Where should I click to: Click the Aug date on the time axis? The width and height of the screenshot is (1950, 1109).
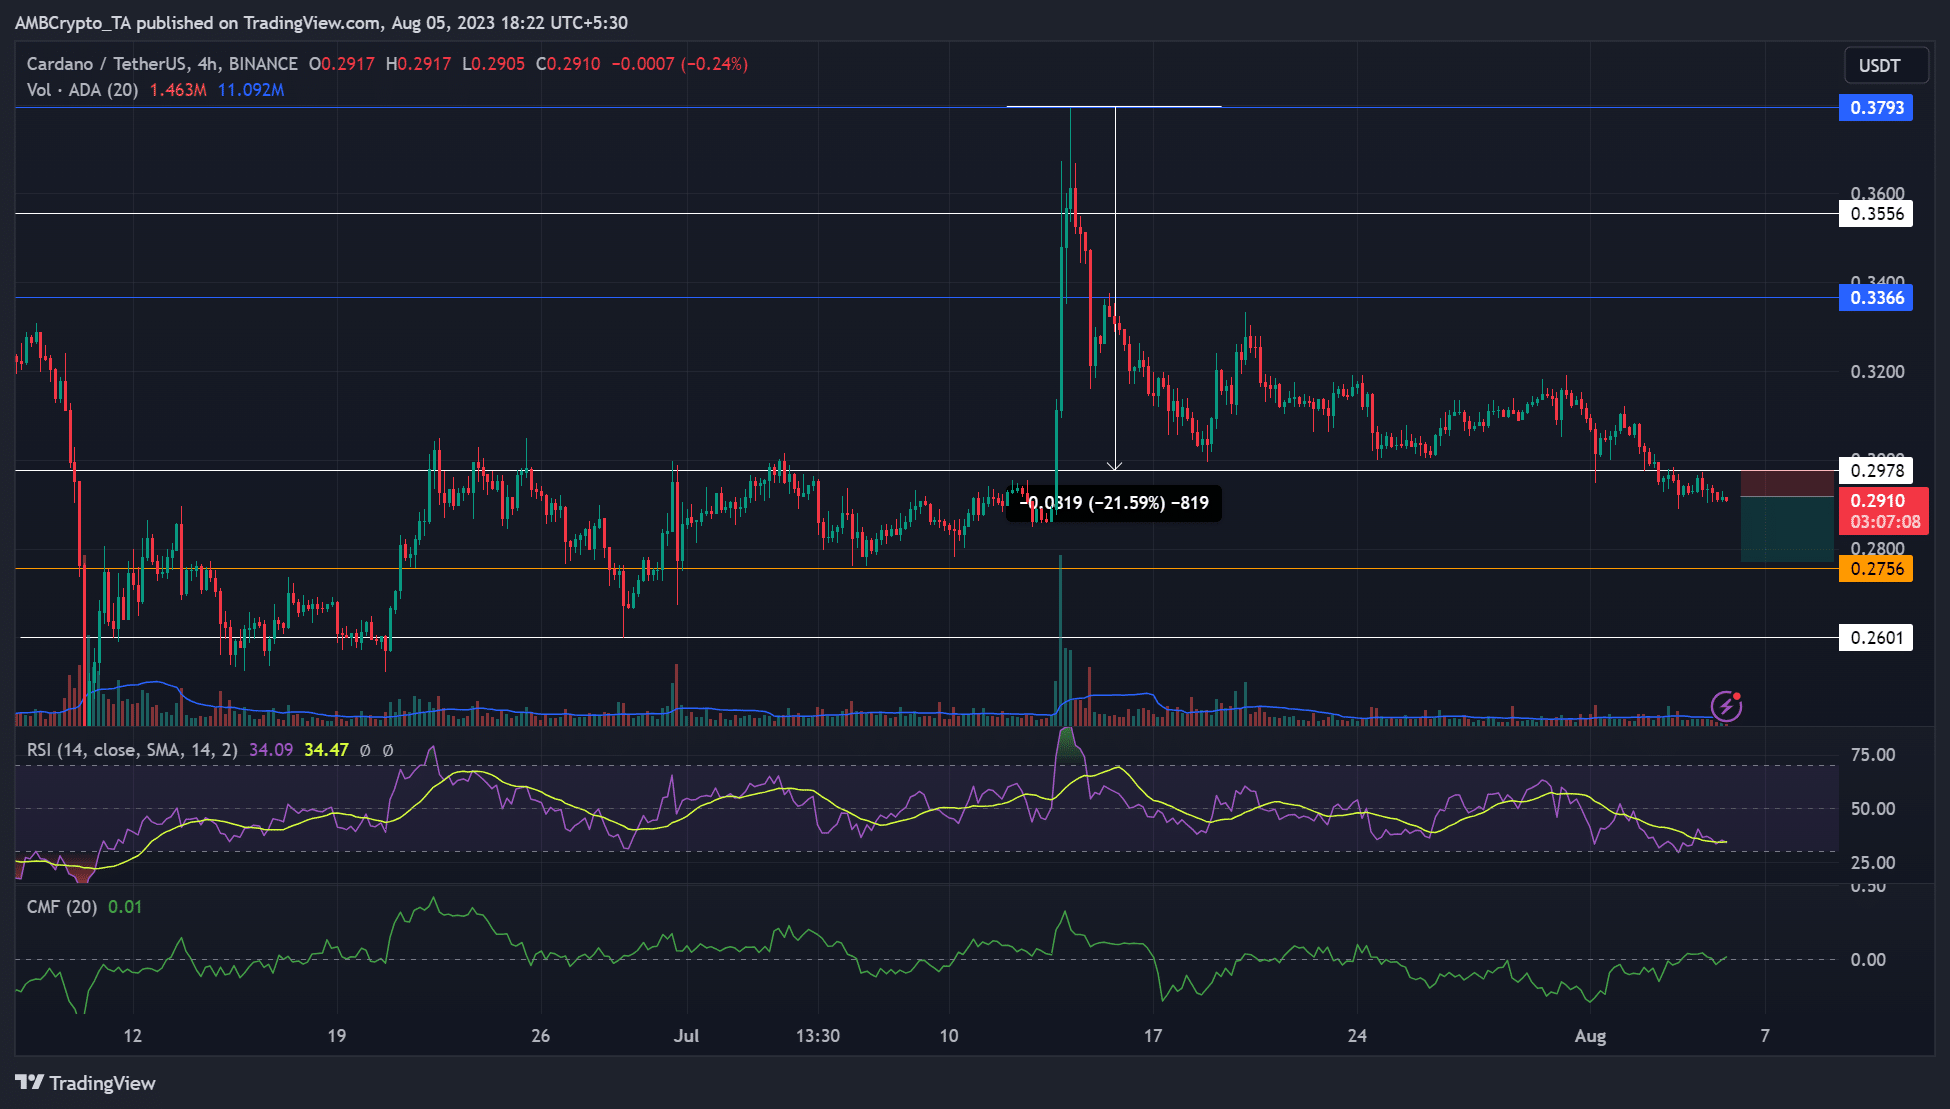coord(1590,1036)
